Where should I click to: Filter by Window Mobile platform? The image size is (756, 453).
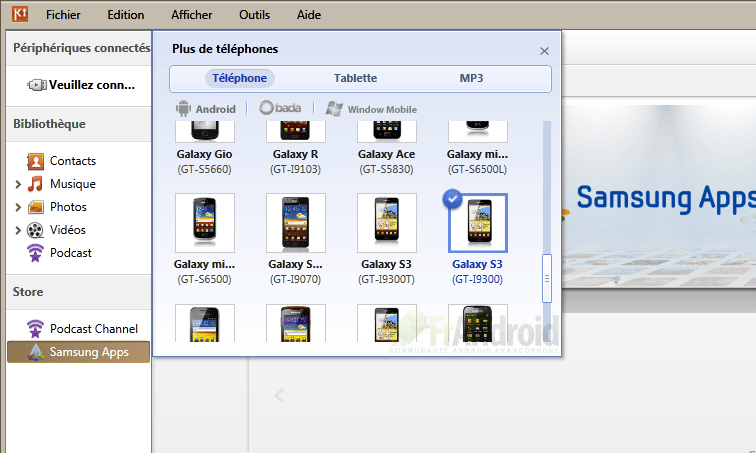coord(371,109)
